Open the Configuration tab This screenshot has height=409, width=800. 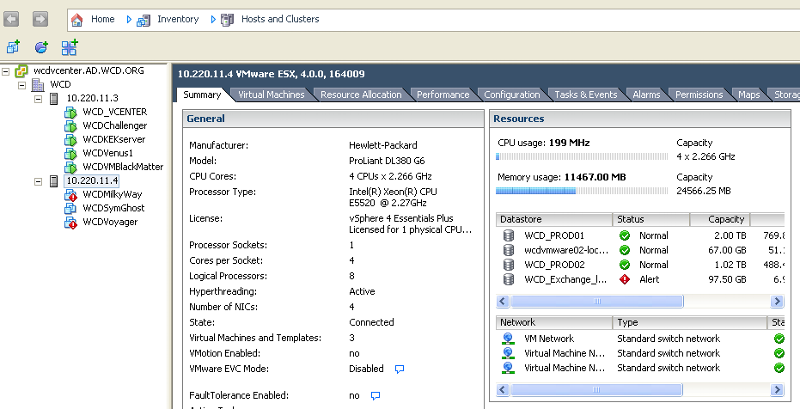(x=512, y=95)
